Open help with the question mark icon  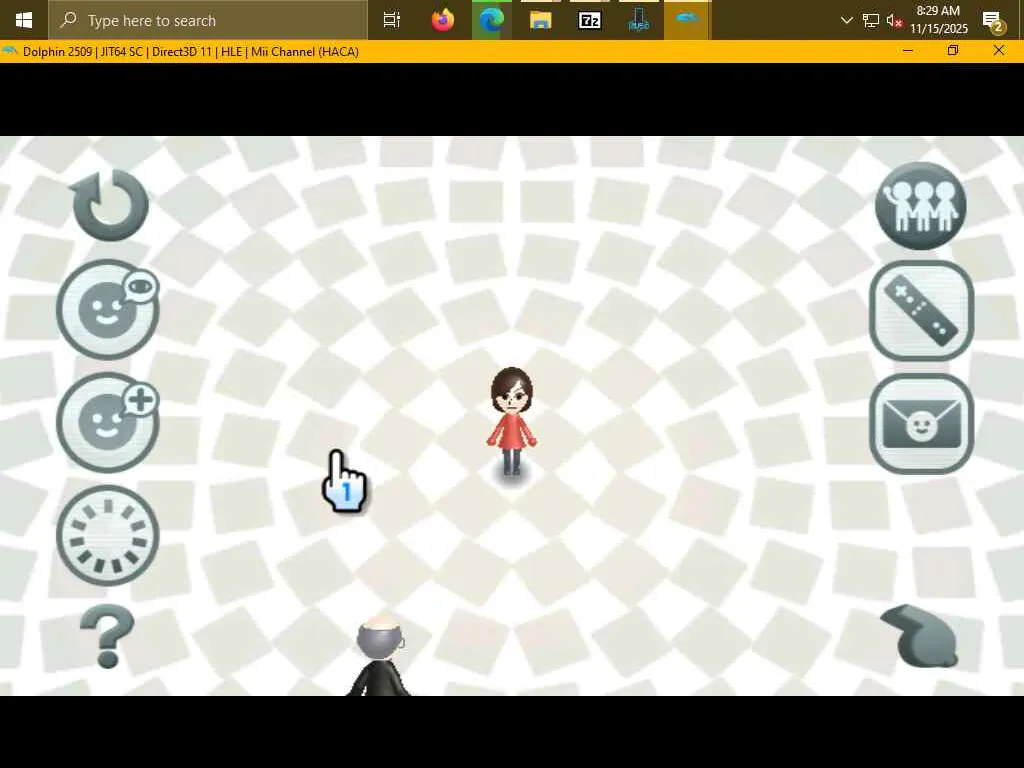(x=107, y=637)
